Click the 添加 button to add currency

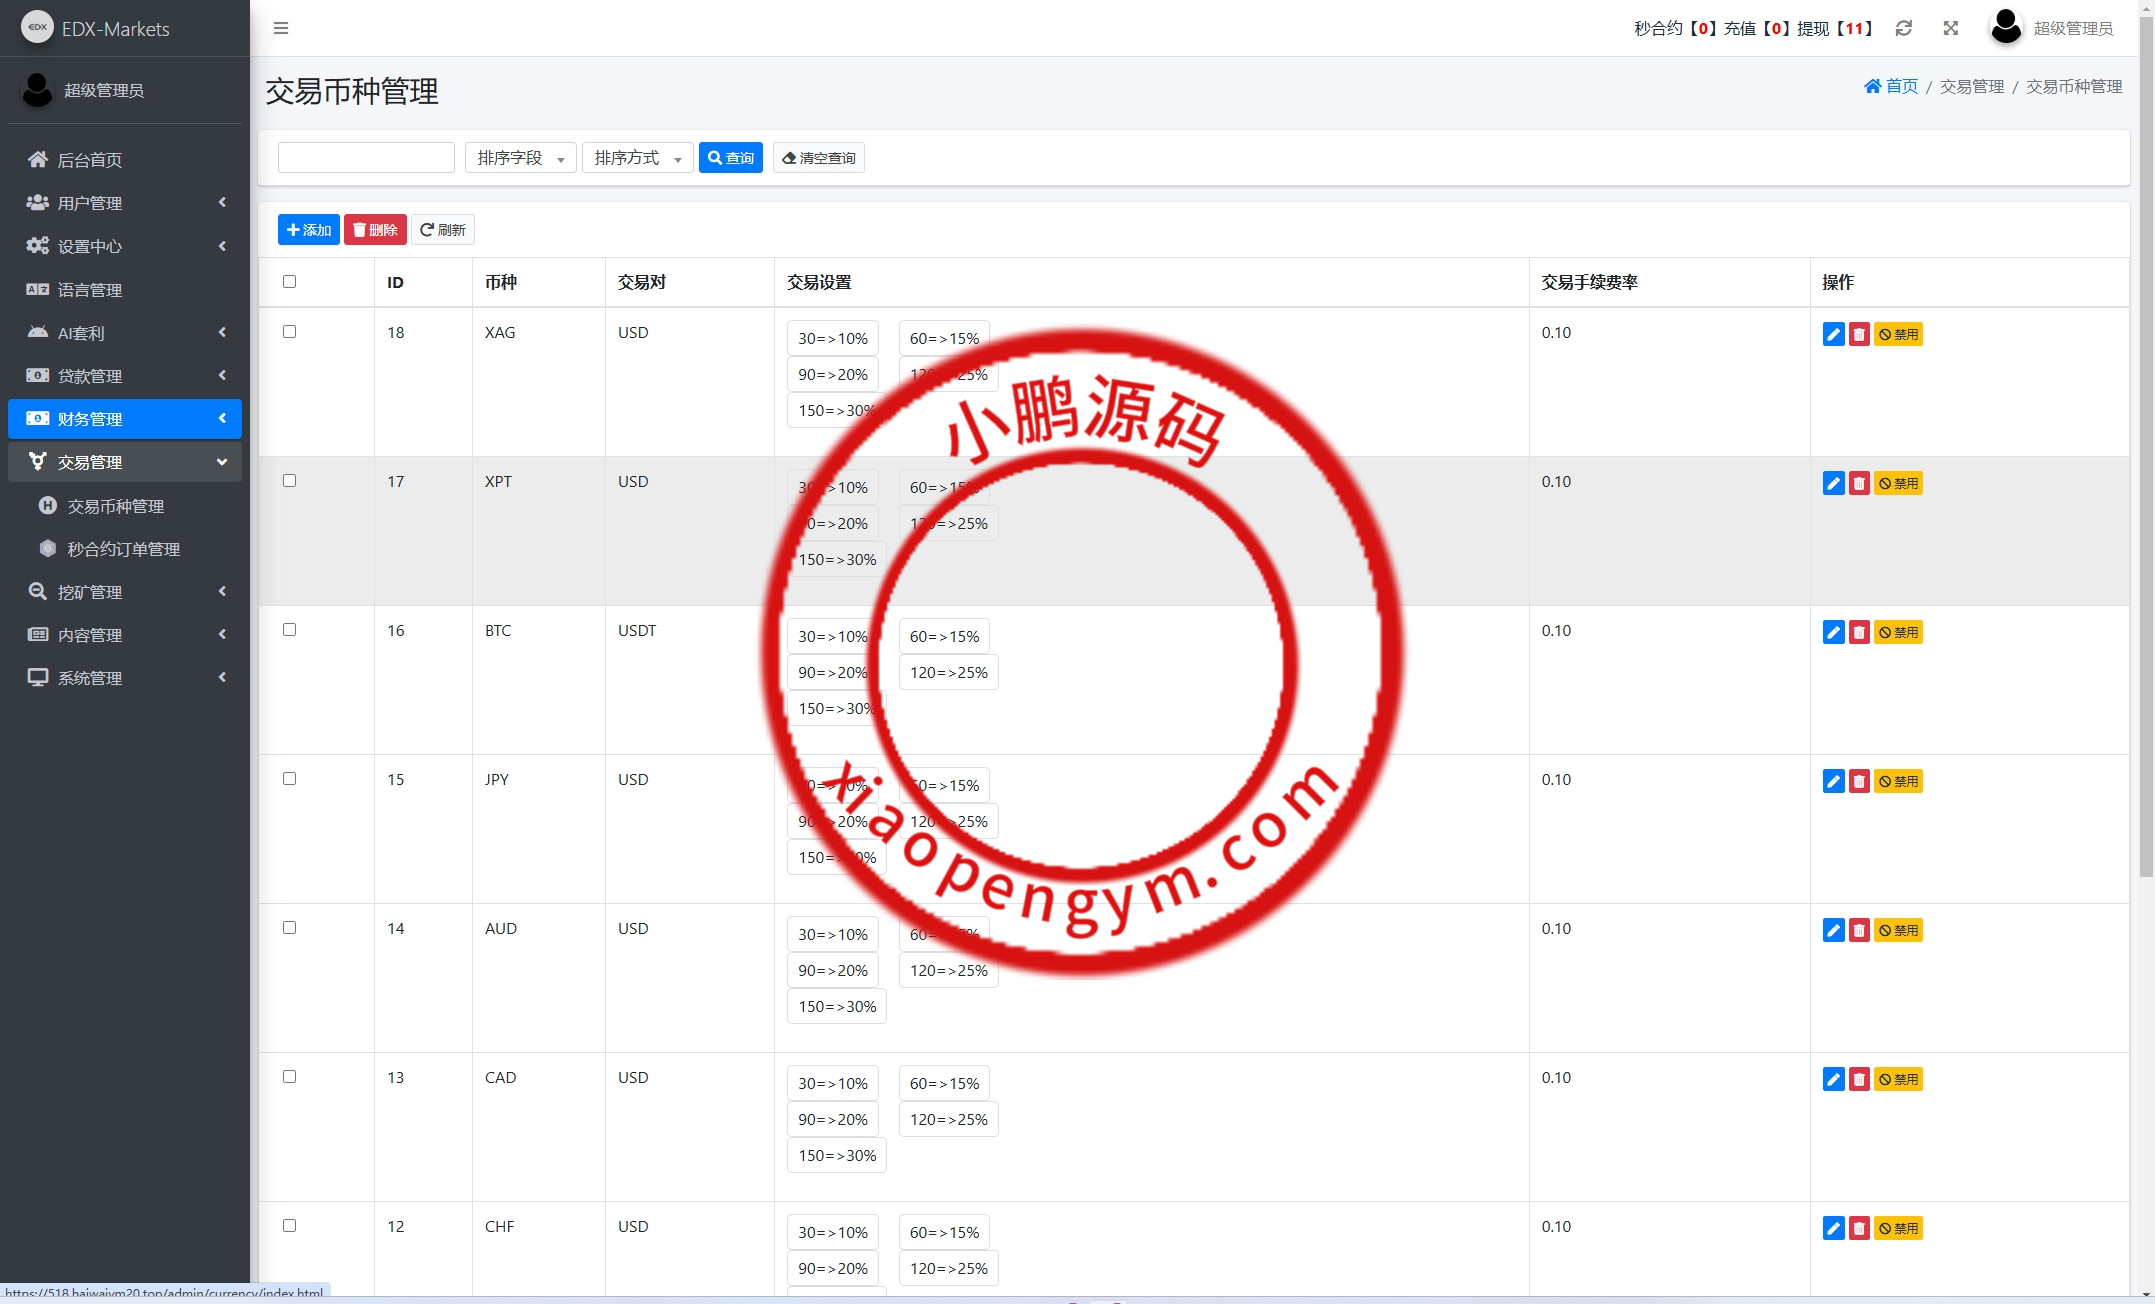308,229
